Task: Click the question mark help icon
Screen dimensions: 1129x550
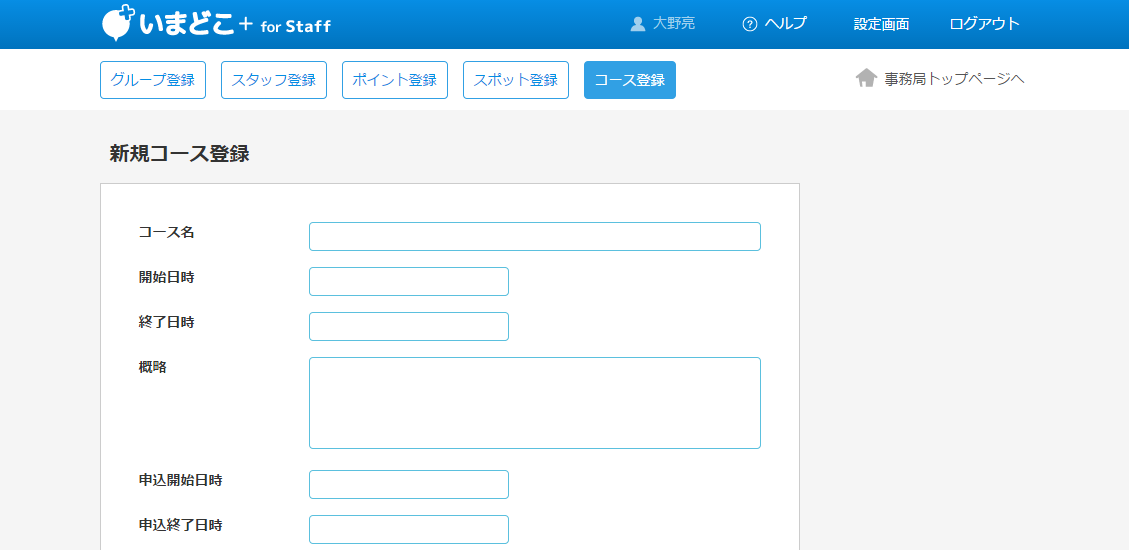Action: click(x=749, y=24)
